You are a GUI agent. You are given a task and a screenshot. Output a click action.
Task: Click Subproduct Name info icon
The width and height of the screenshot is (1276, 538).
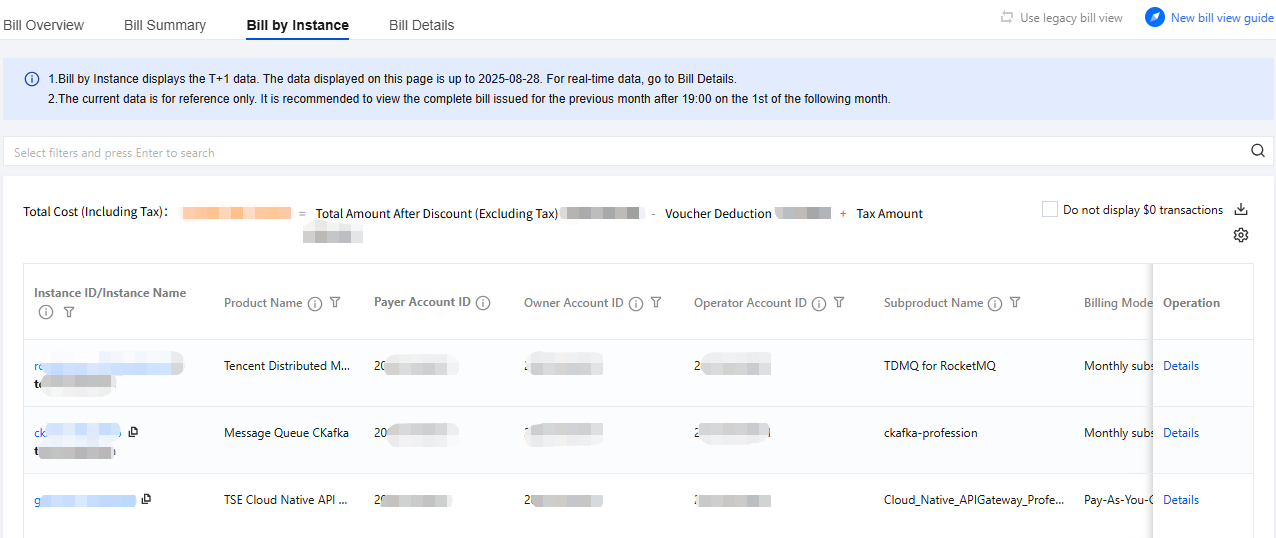pyautogui.click(x=996, y=304)
